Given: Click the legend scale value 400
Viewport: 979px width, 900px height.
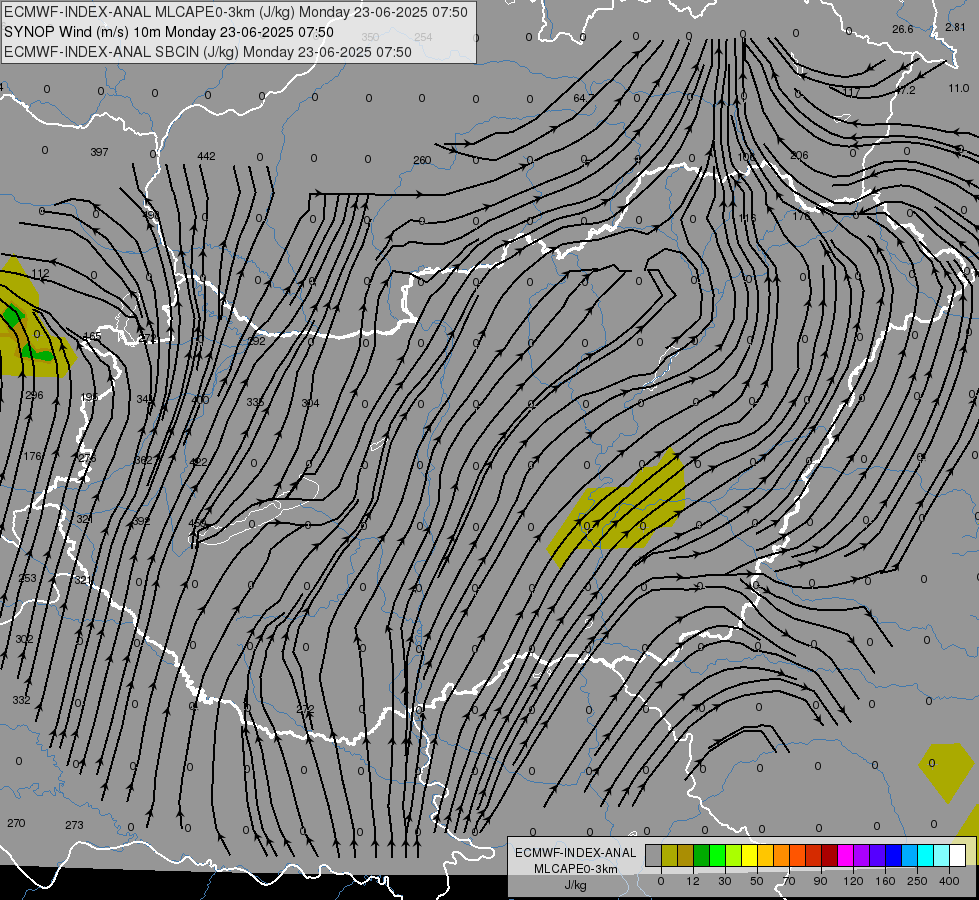Looking at the screenshot, I should pyautogui.click(x=949, y=881).
